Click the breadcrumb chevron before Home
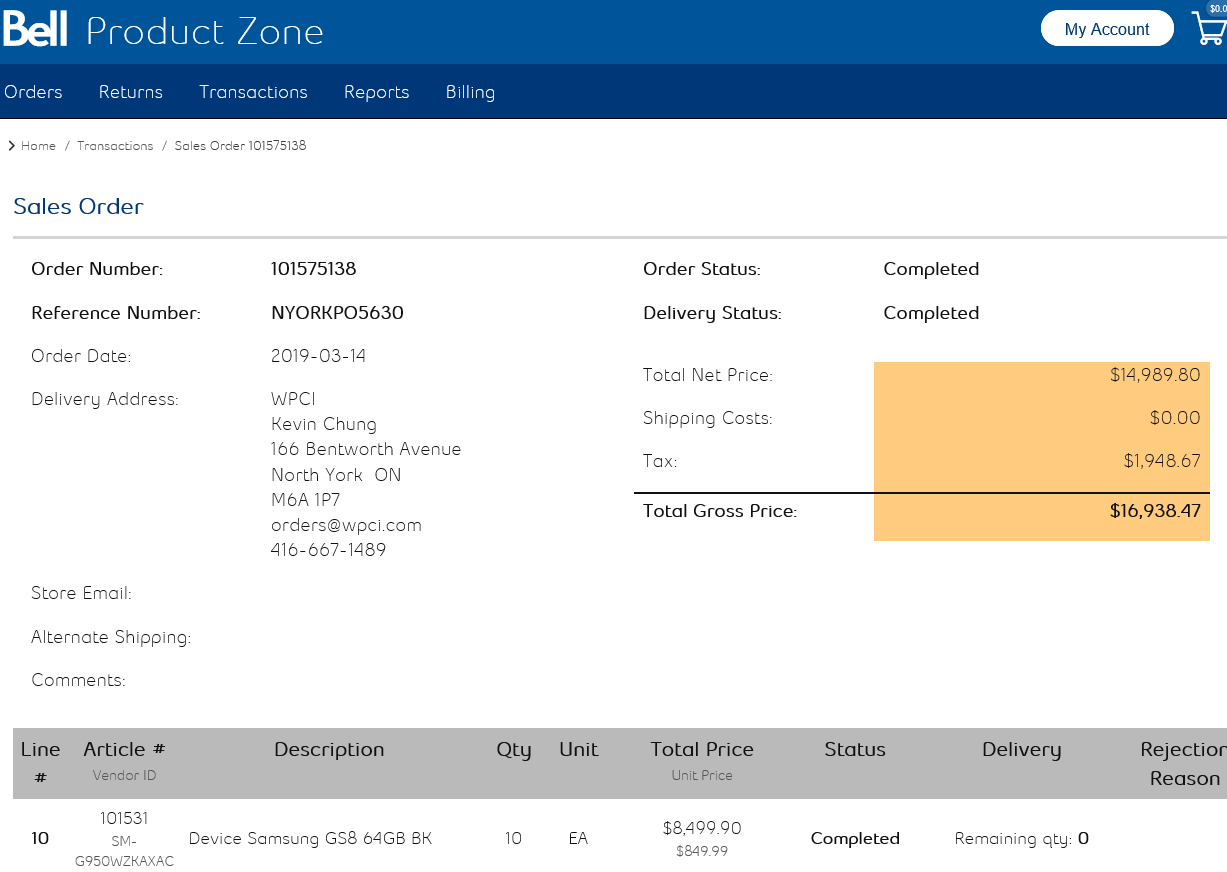 coord(11,146)
